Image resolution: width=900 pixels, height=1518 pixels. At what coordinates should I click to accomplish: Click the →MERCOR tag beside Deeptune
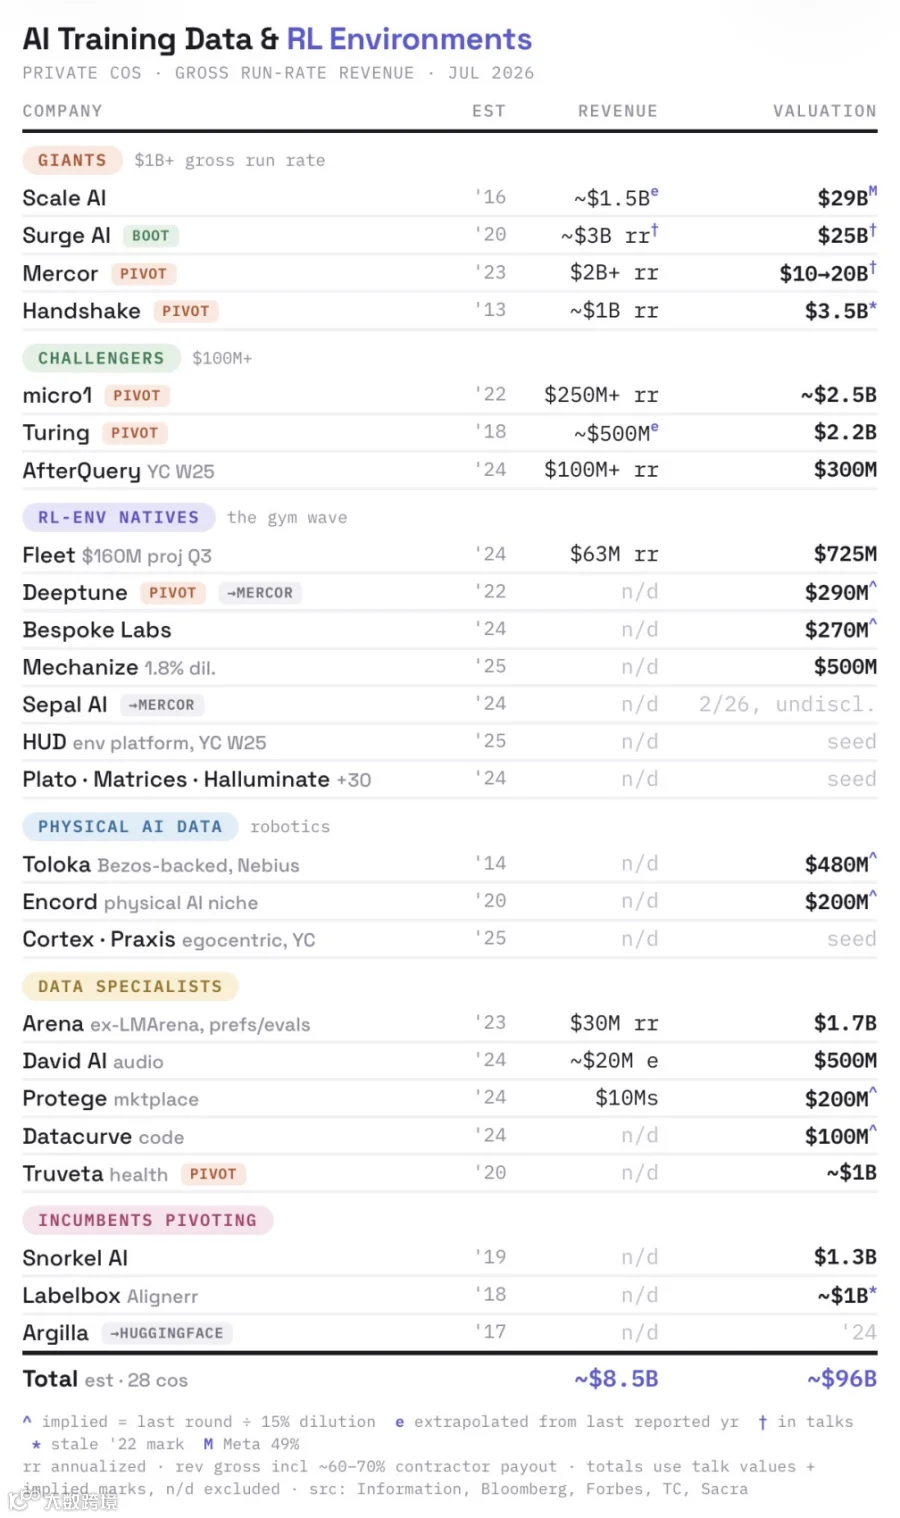[260, 593]
